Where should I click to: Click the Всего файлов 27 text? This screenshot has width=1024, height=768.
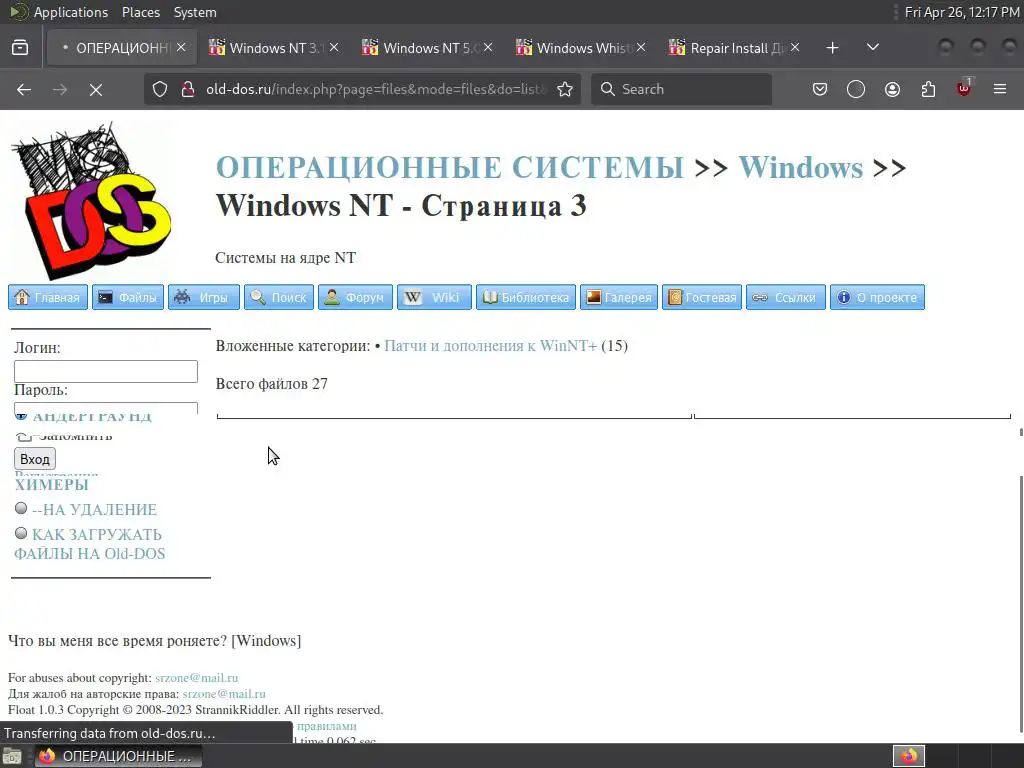tap(272, 384)
